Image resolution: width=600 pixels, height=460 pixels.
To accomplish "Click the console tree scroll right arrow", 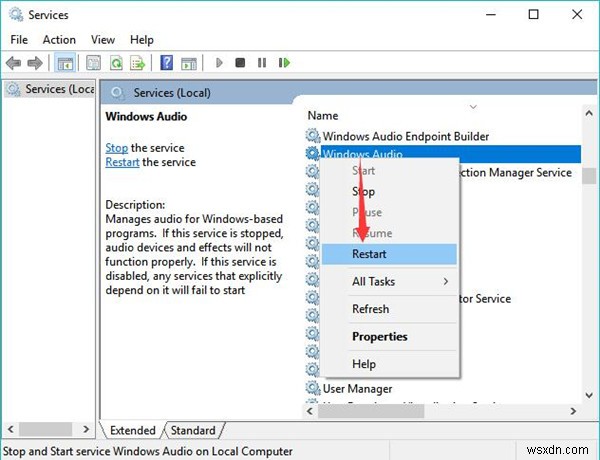I will pyautogui.click(x=86, y=429).
